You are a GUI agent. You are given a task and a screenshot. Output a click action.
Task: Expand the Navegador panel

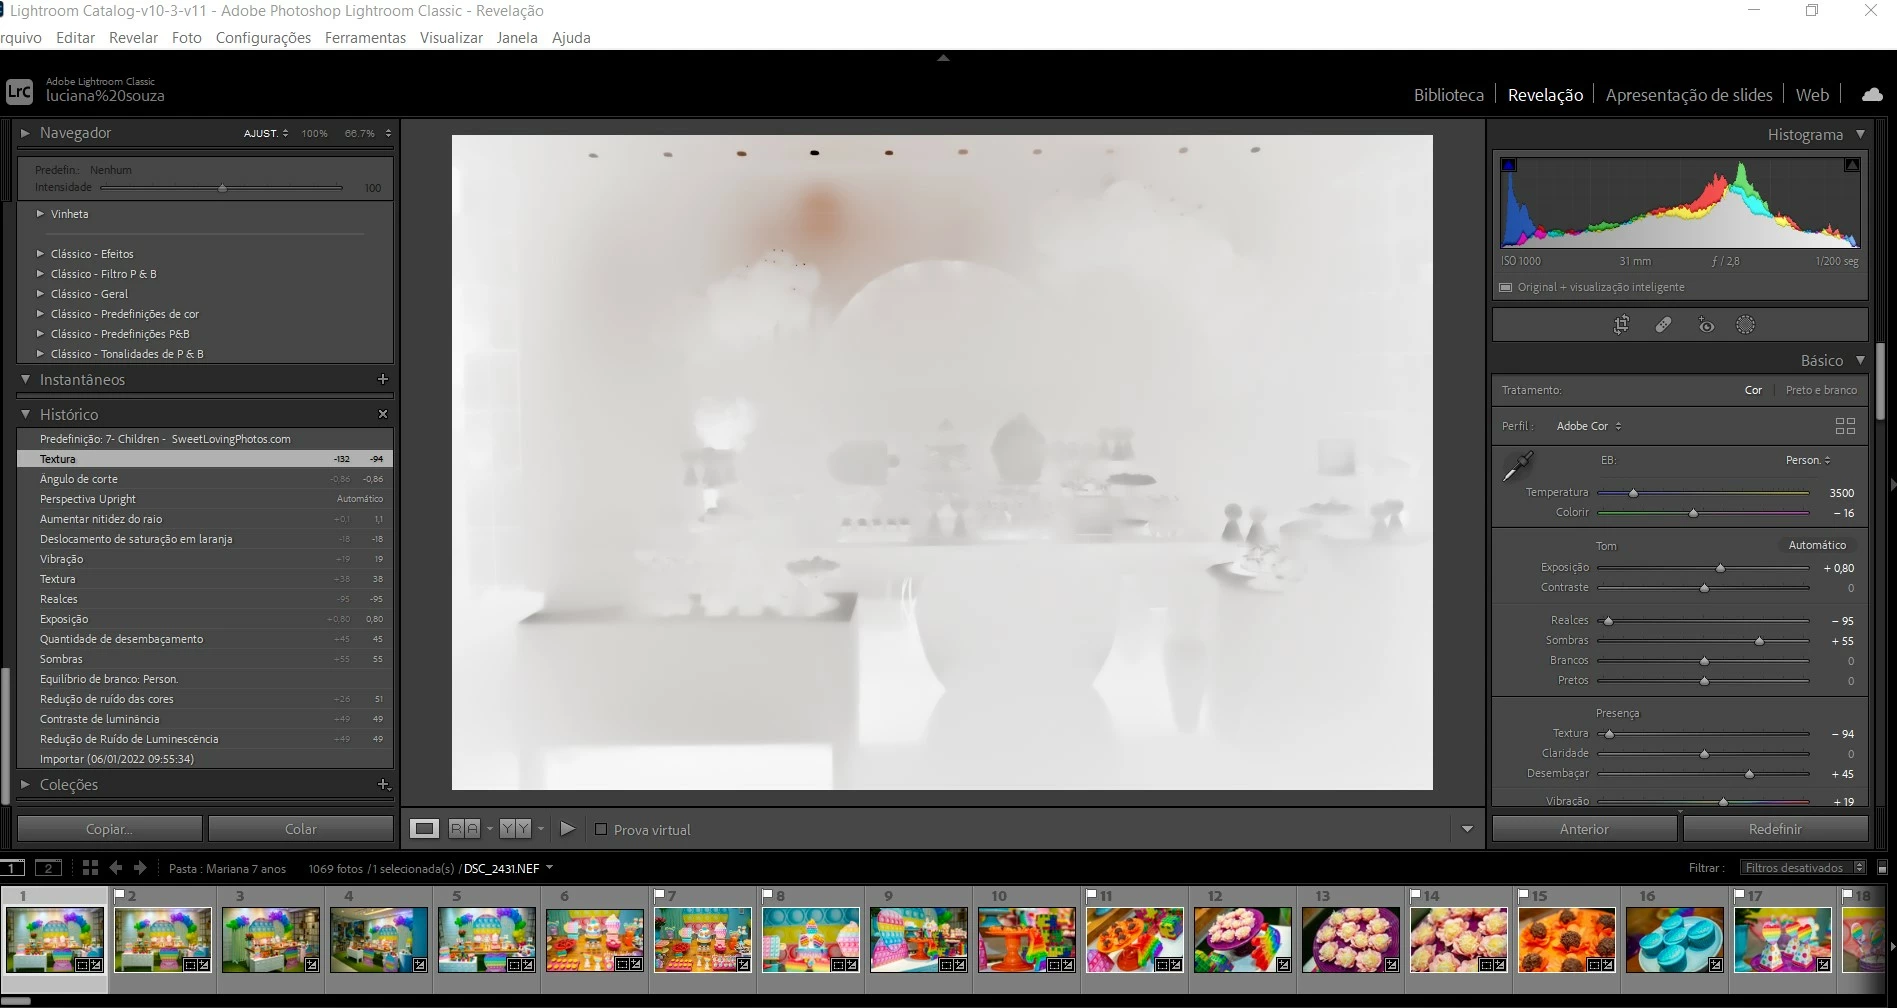[25, 132]
